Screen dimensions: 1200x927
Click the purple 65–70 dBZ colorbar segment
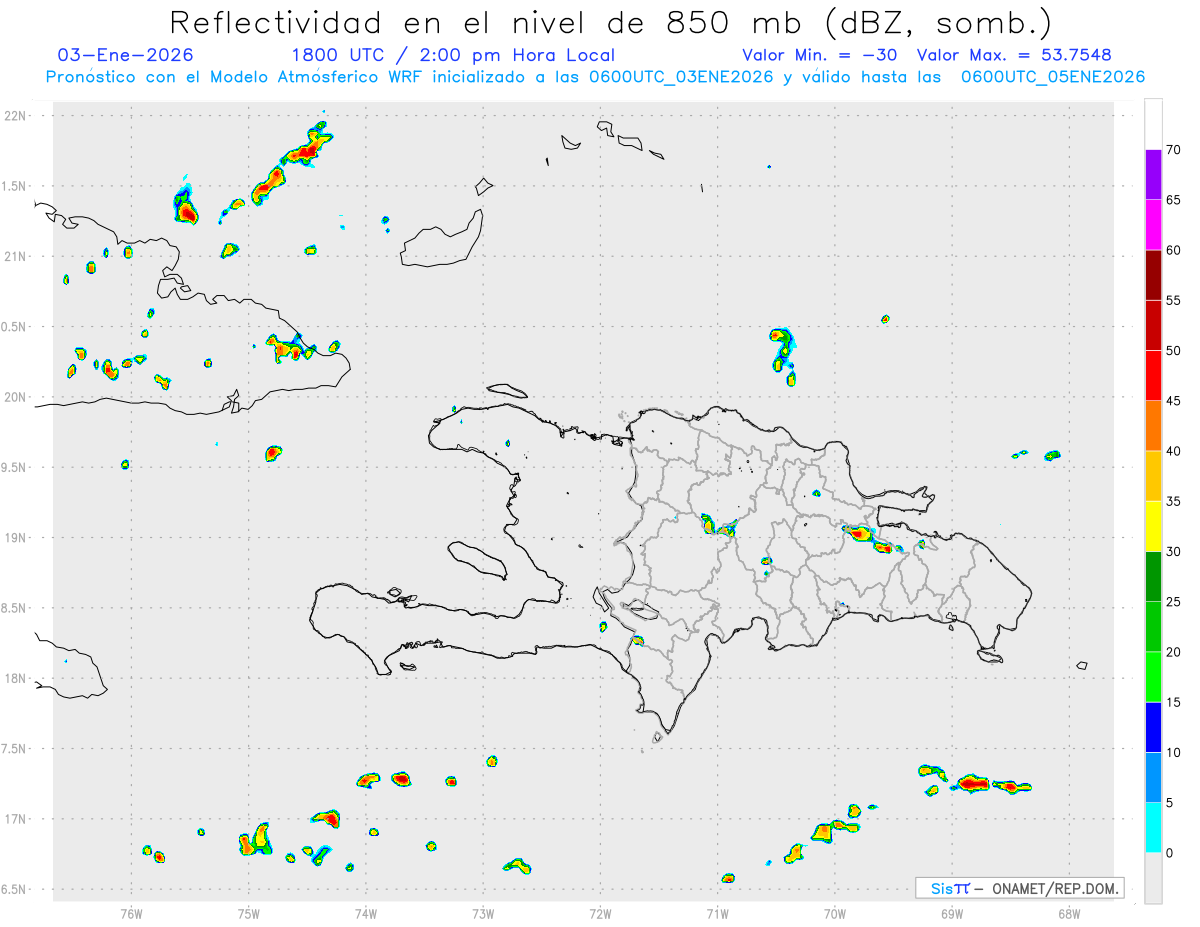pos(1153,175)
